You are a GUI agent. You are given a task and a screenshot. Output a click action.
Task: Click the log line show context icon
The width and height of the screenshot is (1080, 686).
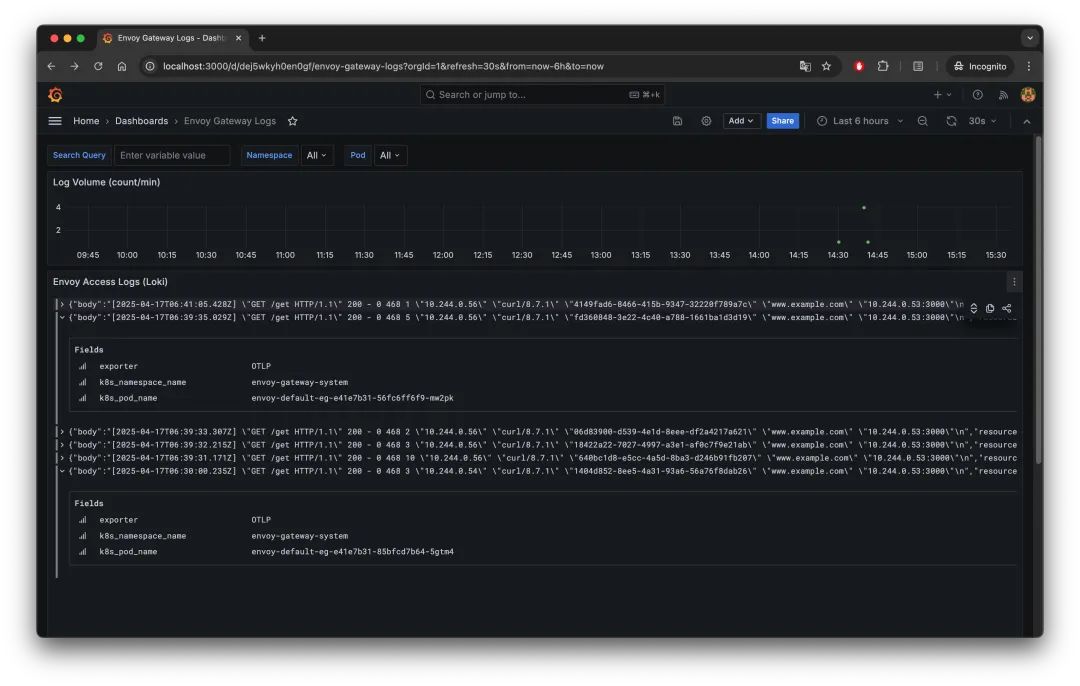[973, 309]
